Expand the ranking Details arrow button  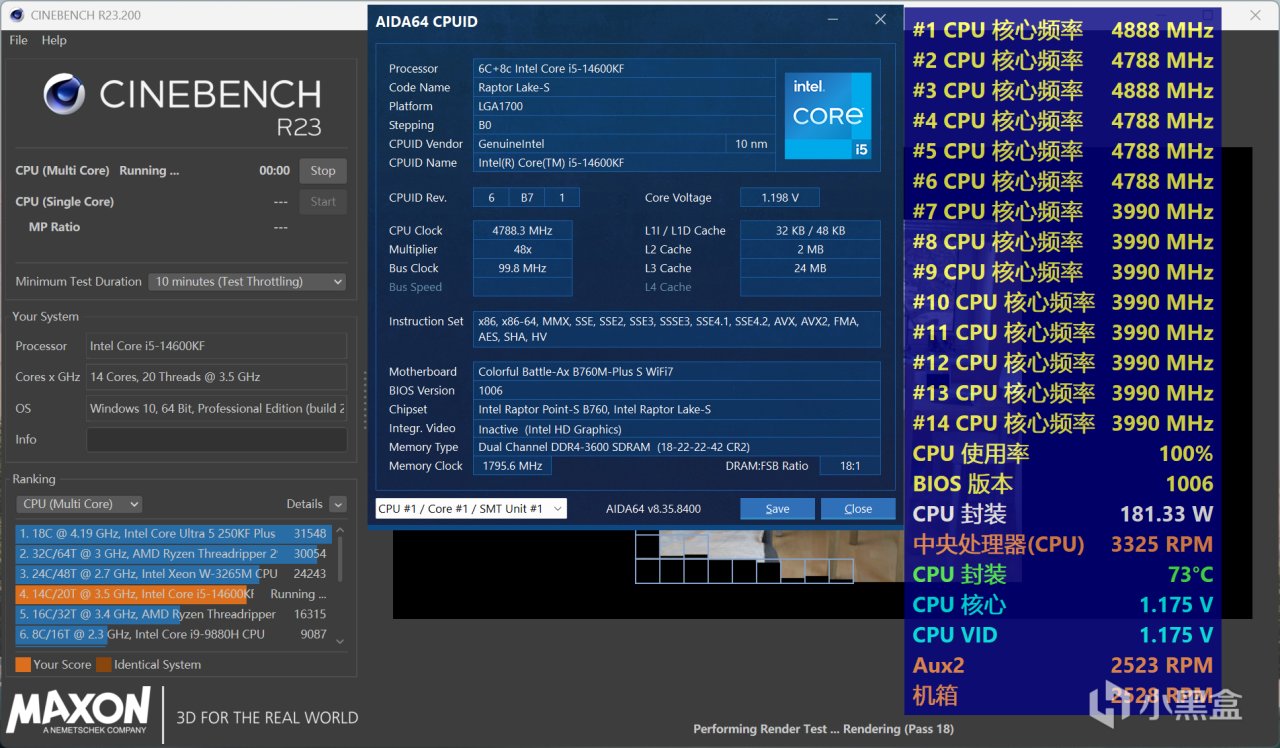tap(338, 504)
